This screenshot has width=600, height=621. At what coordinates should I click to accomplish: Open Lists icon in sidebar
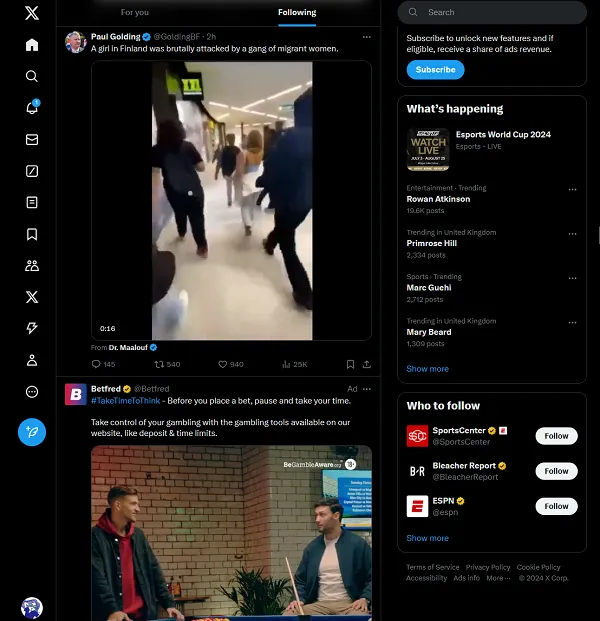click(32, 202)
